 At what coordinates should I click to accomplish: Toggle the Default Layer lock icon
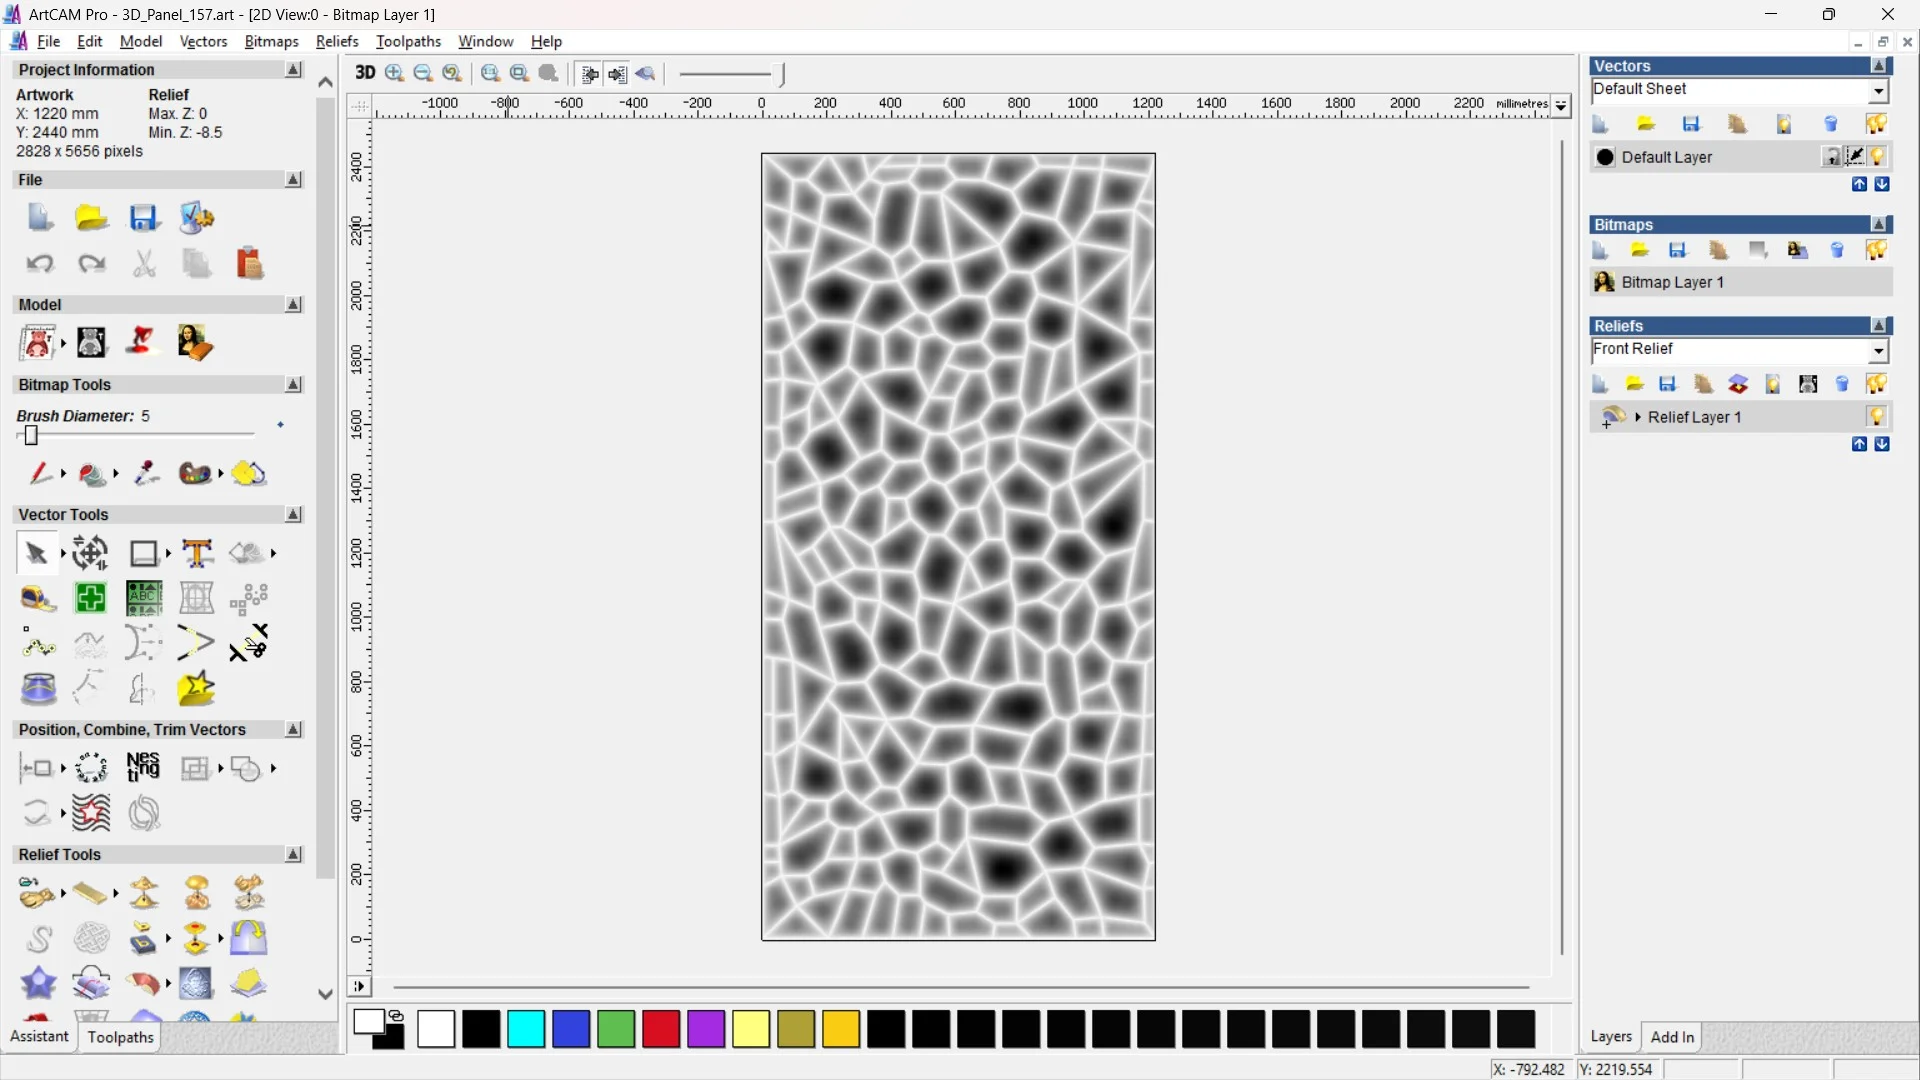pos(1831,157)
